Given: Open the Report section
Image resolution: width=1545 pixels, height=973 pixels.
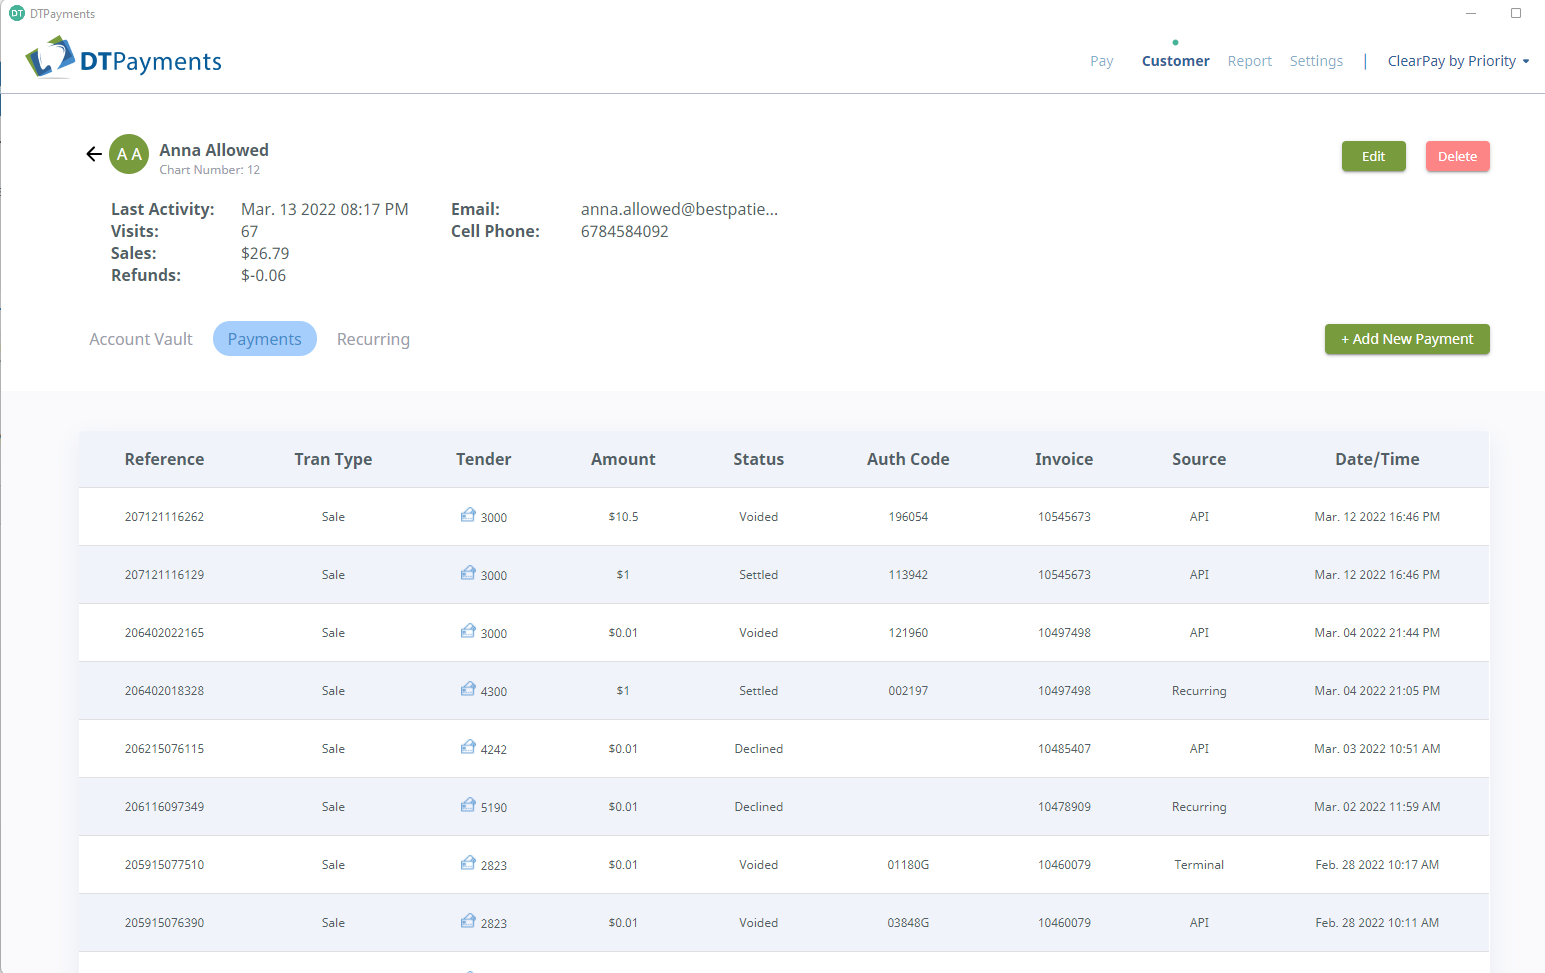Looking at the screenshot, I should click(1250, 61).
